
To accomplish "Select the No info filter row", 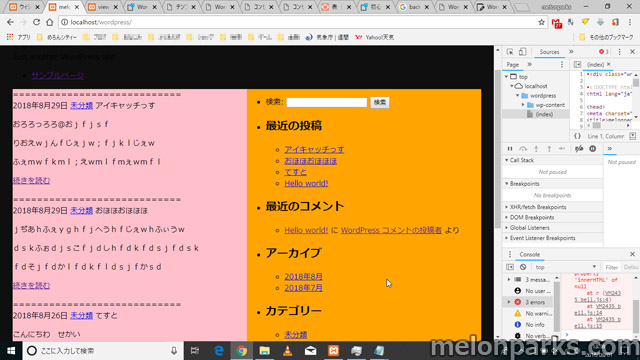I will tap(530, 324).
